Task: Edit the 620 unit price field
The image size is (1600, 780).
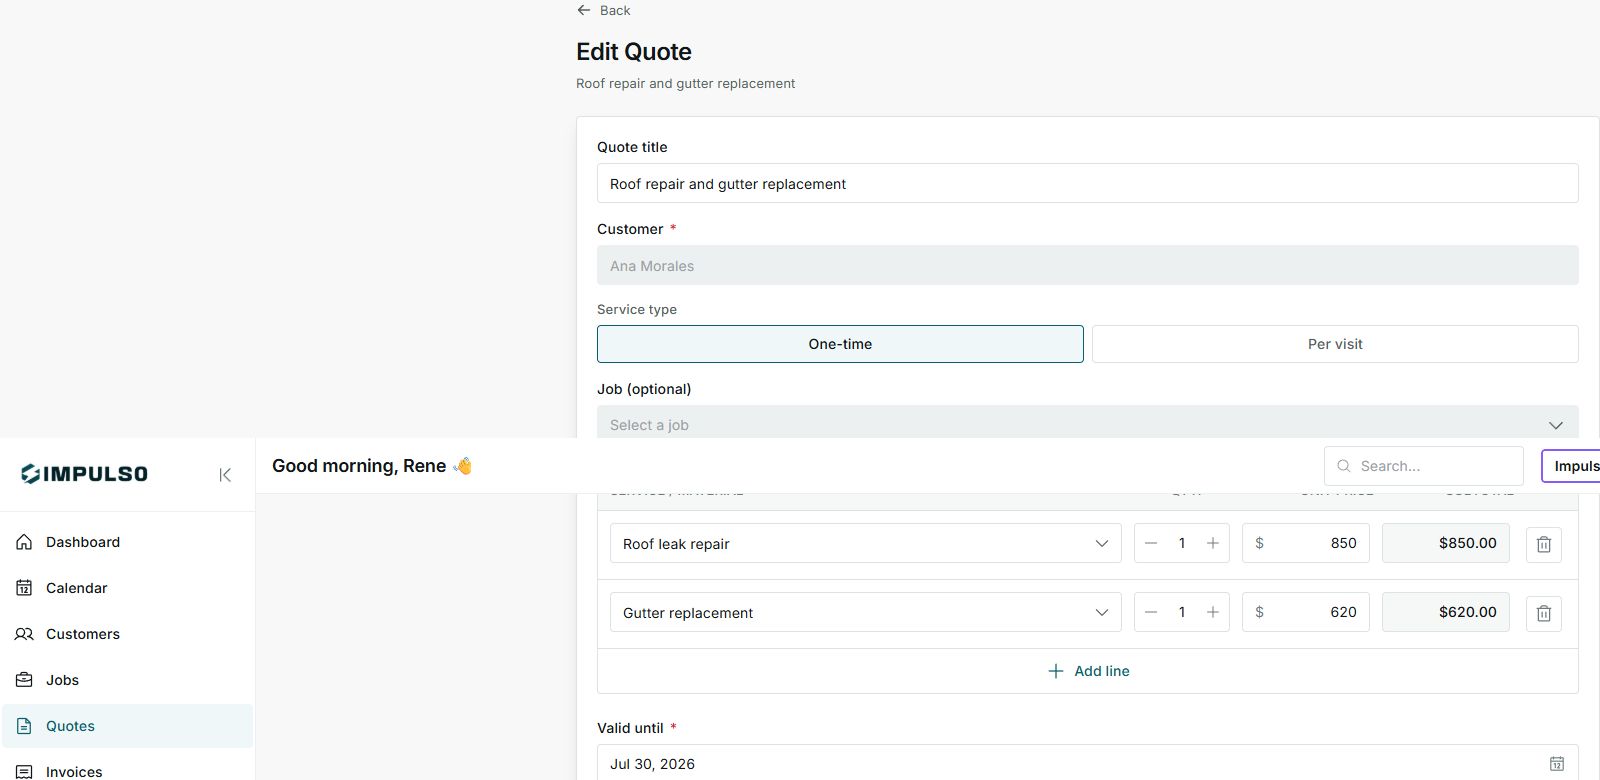Action: tap(1306, 612)
